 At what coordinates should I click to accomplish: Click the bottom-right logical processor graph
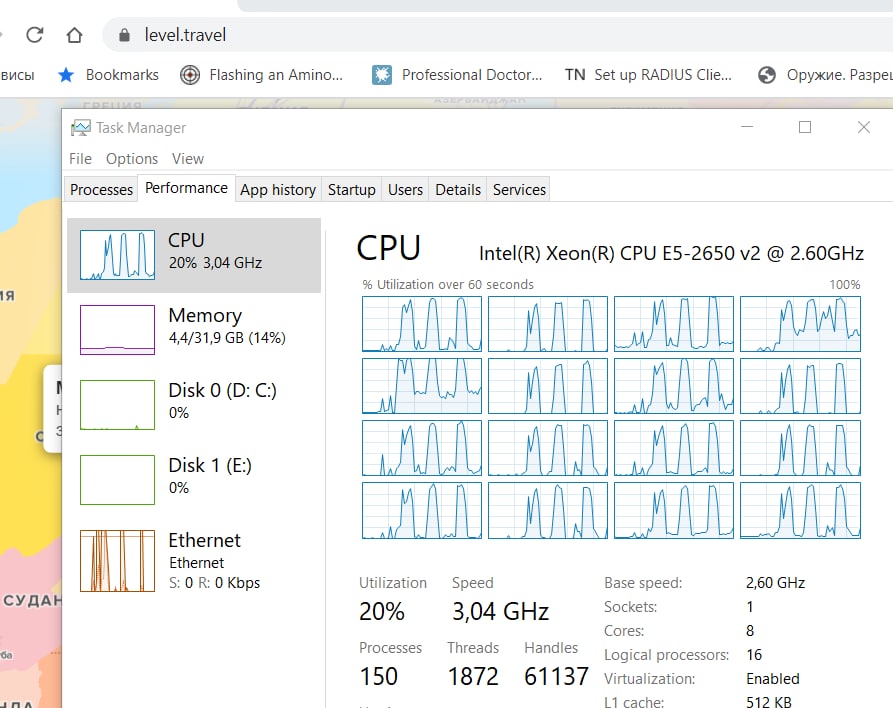click(x=800, y=510)
